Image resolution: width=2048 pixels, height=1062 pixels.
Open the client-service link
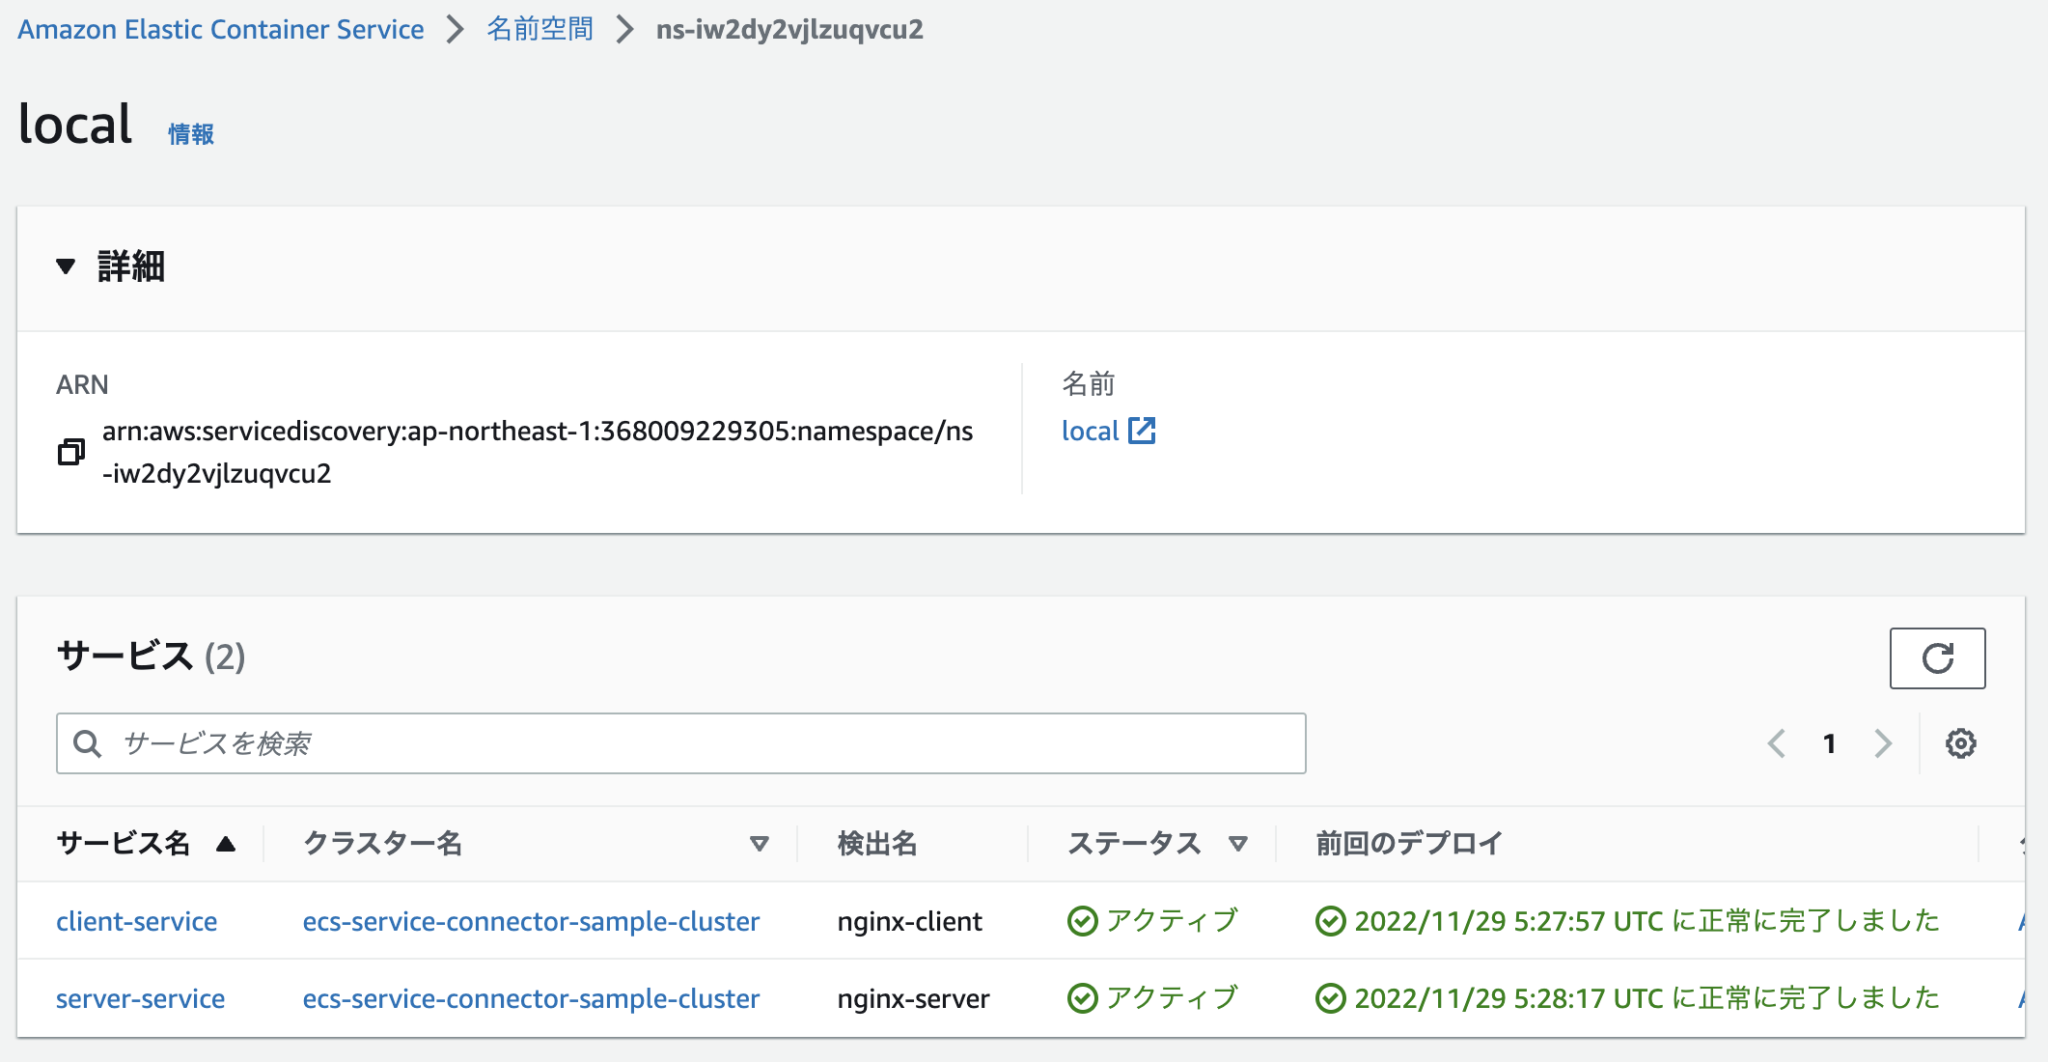pyautogui.click(x=137, y=921)
